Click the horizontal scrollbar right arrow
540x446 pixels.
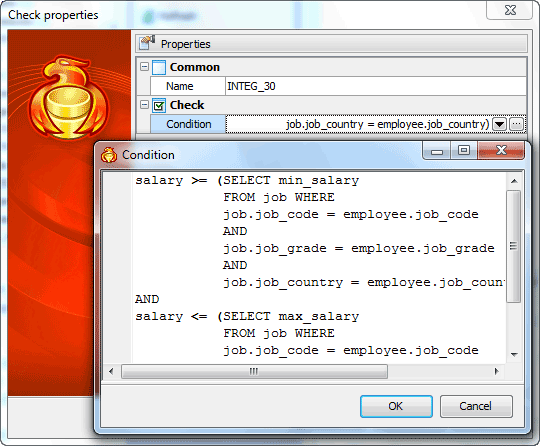[496, 371]
